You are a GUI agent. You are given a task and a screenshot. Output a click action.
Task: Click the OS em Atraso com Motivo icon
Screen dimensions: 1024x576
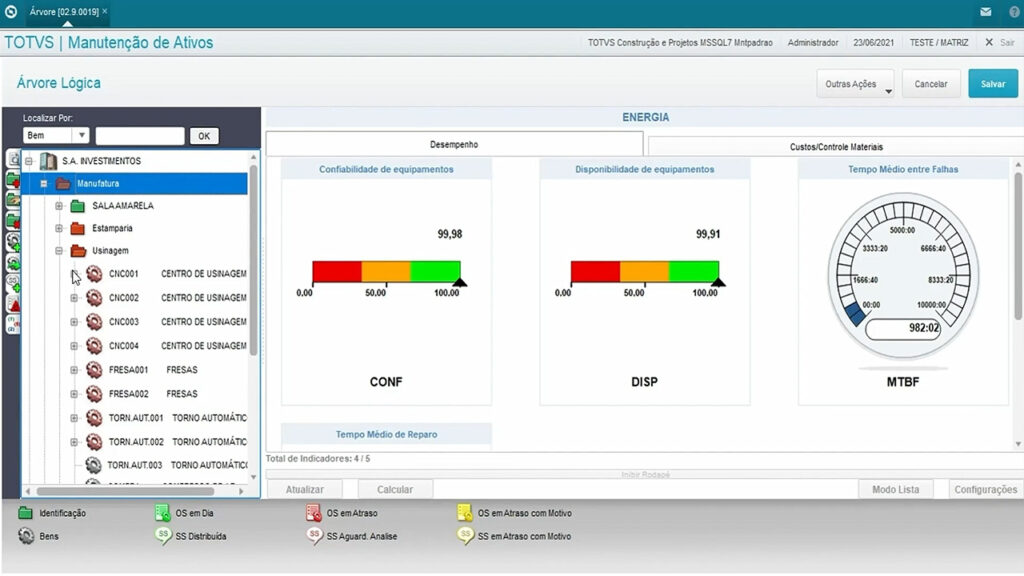tap(464, 513)
